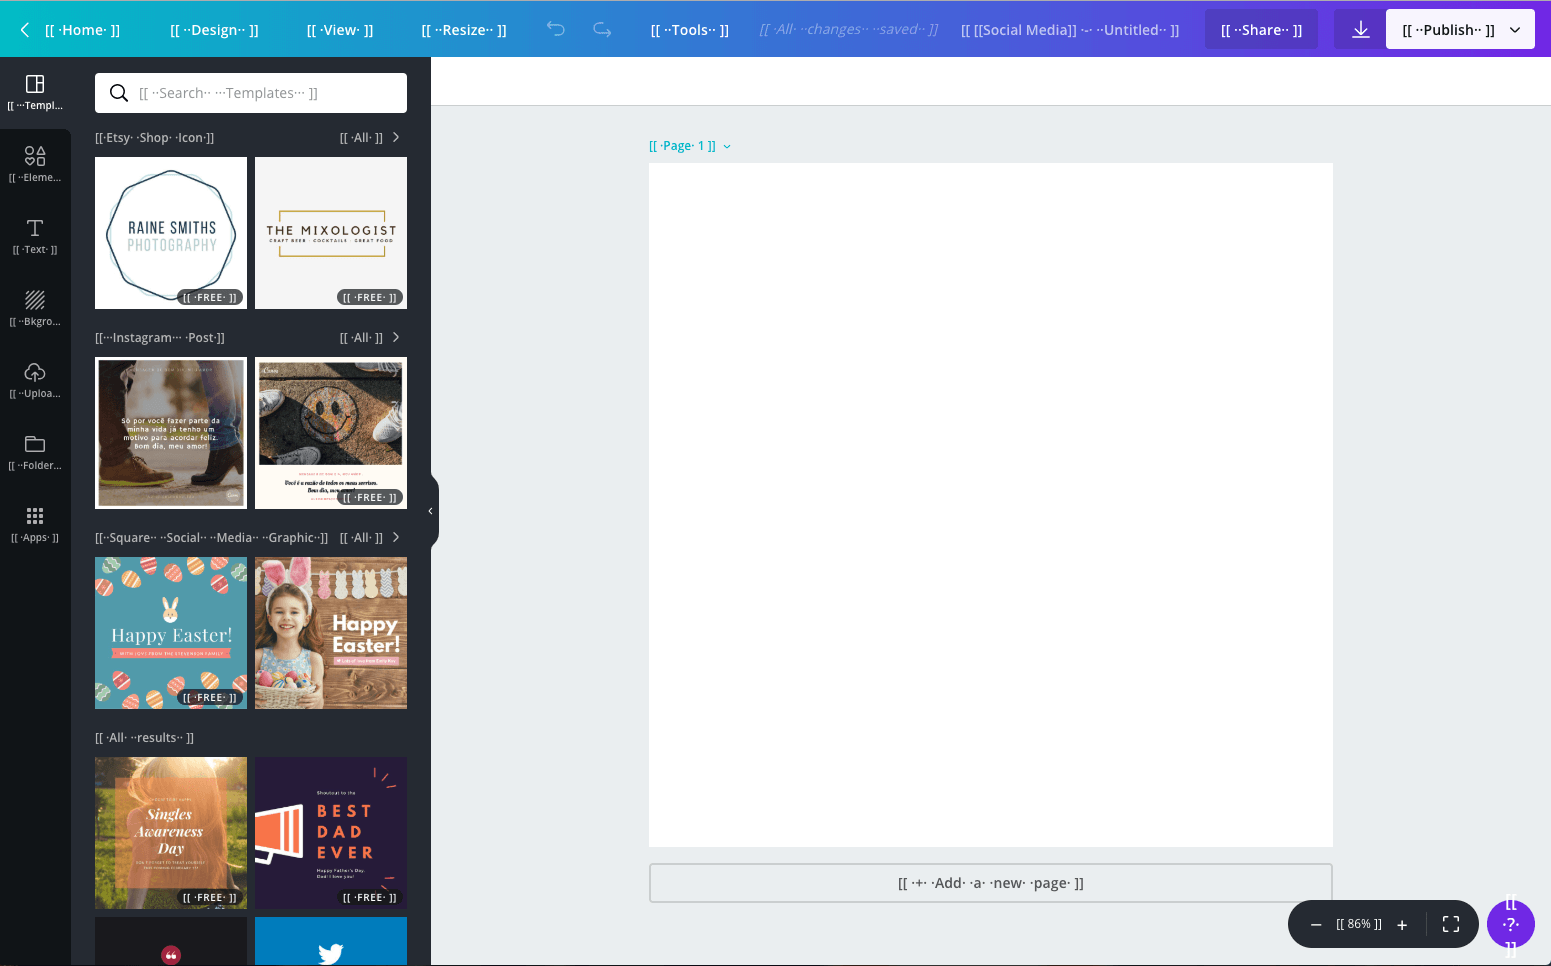
Task: Click the Download icon next to Publish
Action: tap(1358, 29)
